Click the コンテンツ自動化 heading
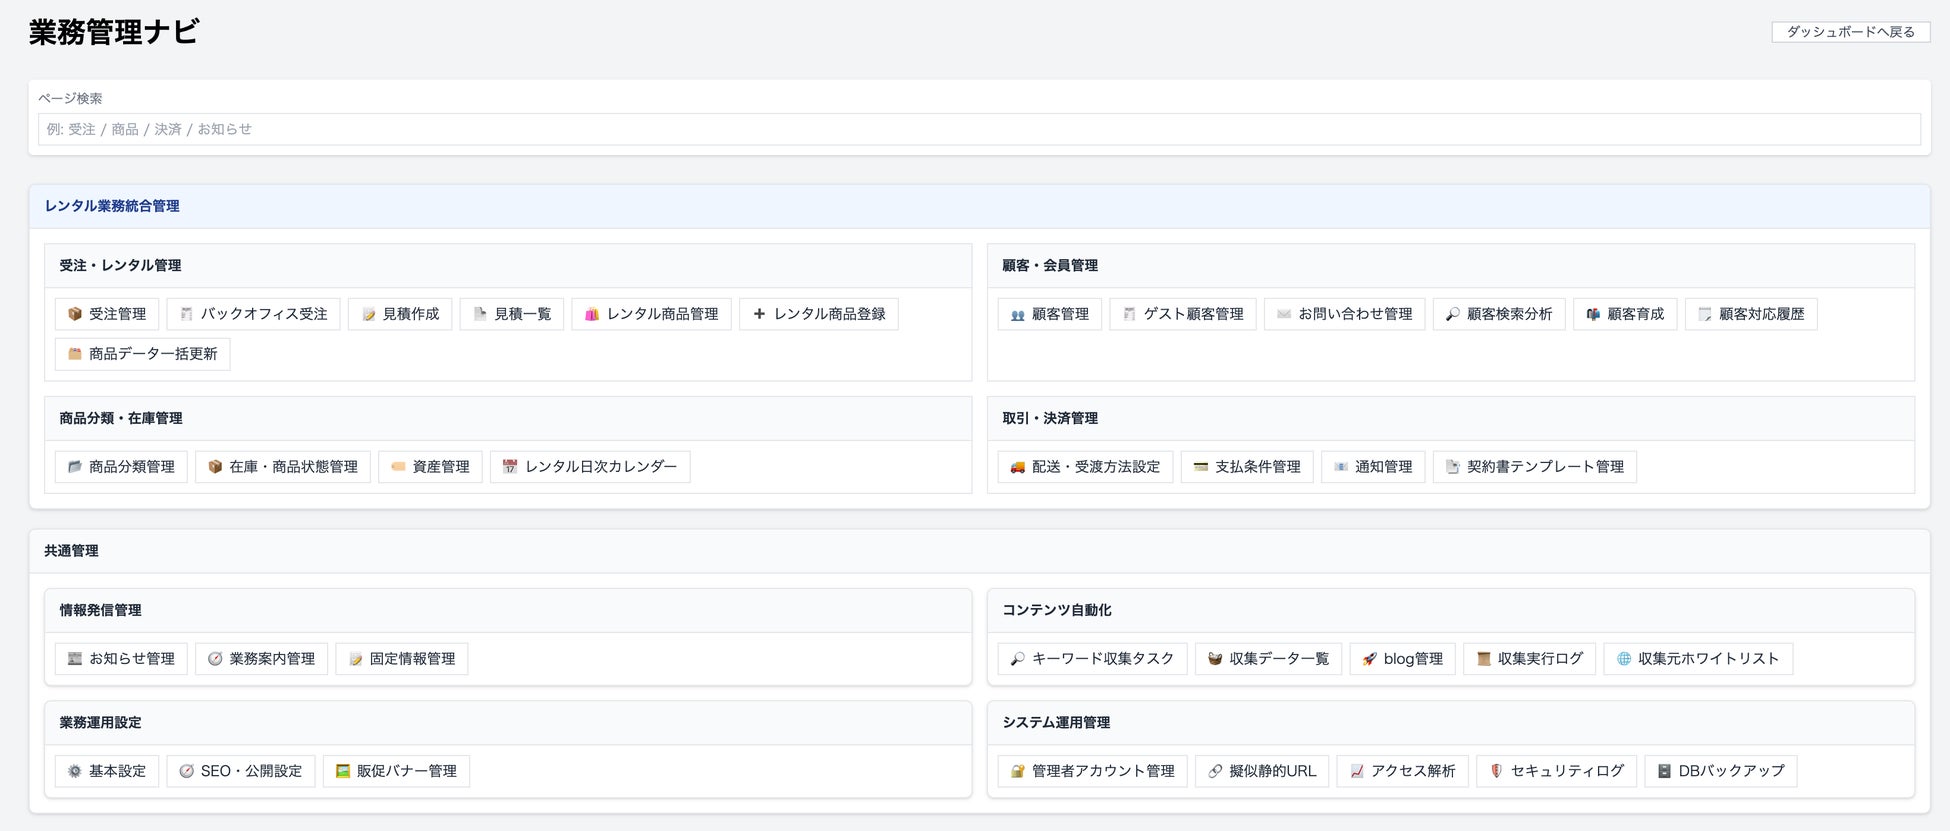Viewport: 1950px width, 831px height. [1057, 610]
